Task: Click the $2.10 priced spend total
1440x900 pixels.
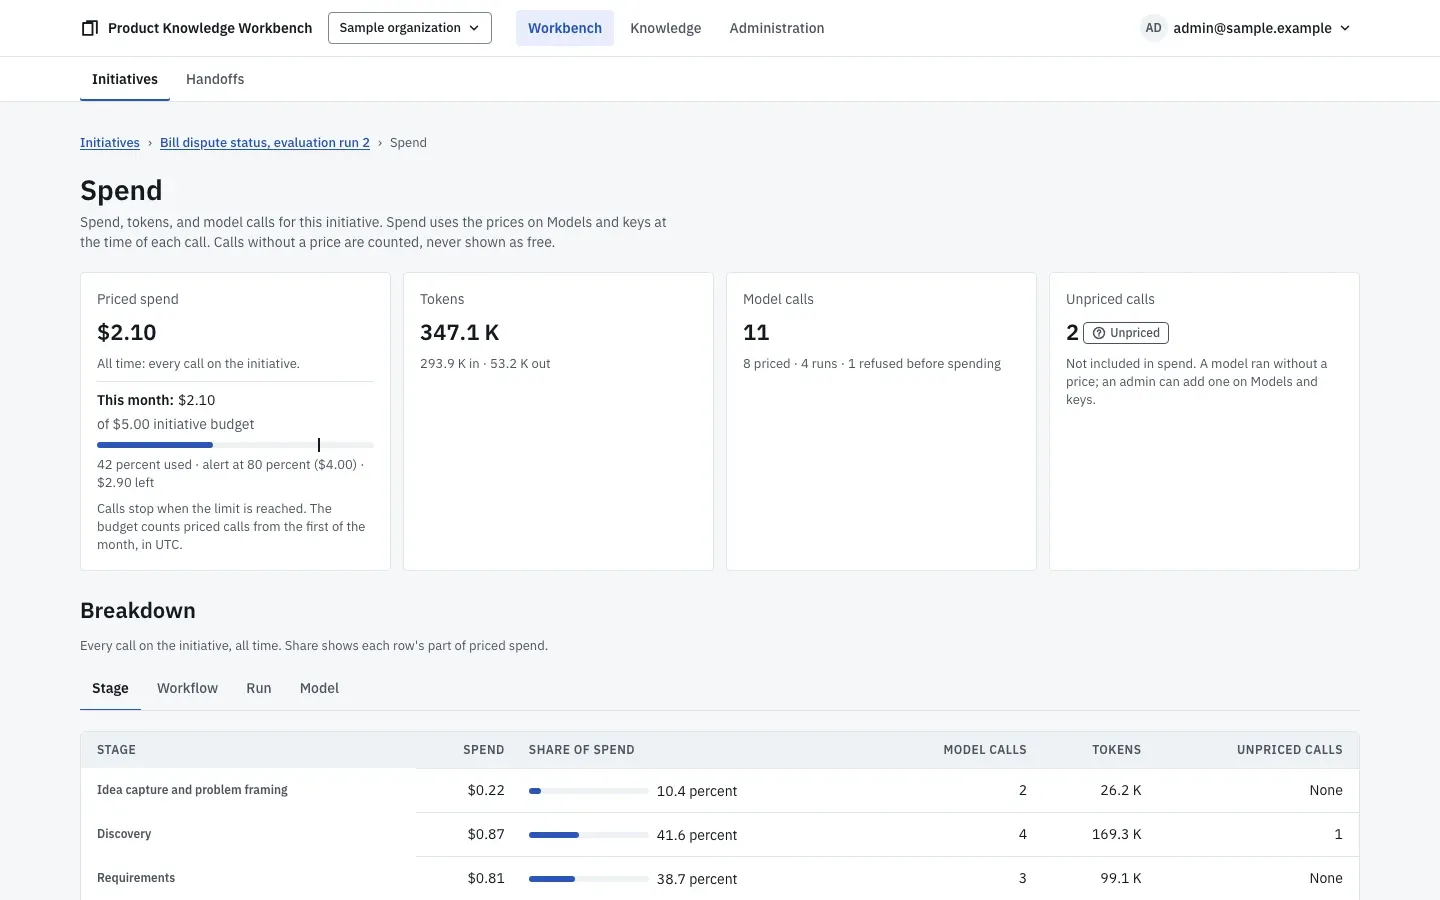Action: [x=127, y=332]
